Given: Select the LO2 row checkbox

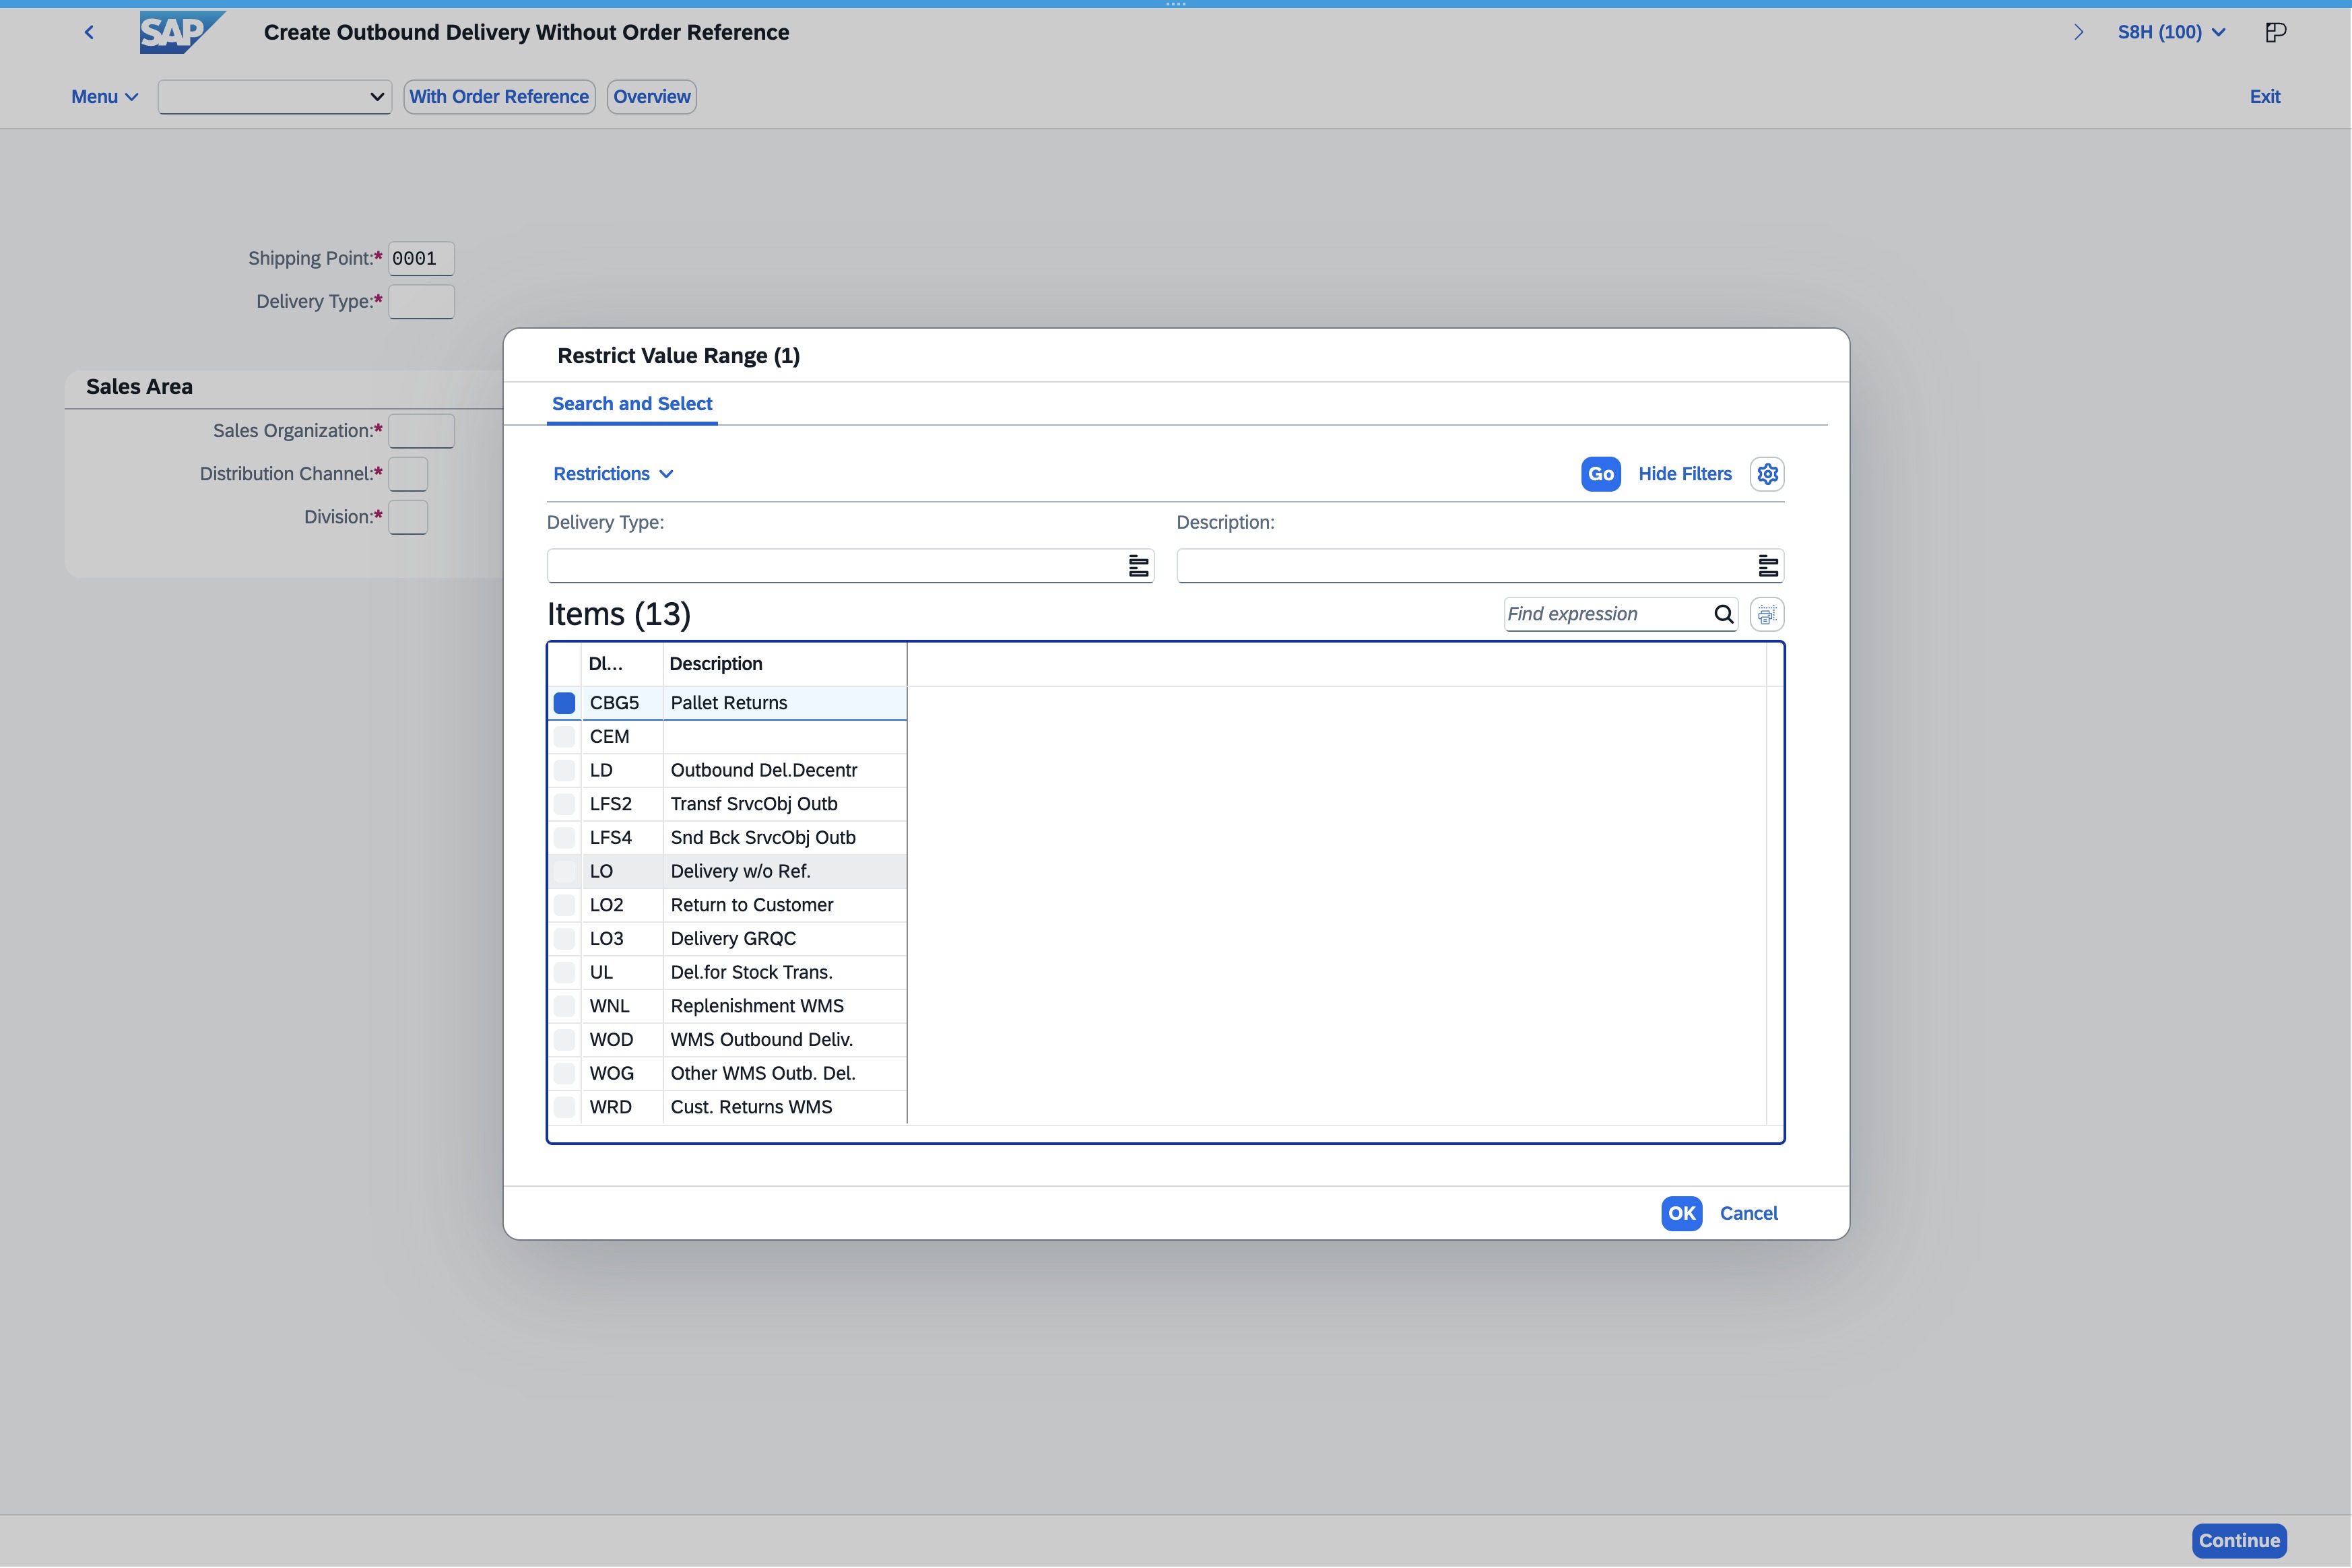Looking at the screenshot, I should [x=564, y=905].
